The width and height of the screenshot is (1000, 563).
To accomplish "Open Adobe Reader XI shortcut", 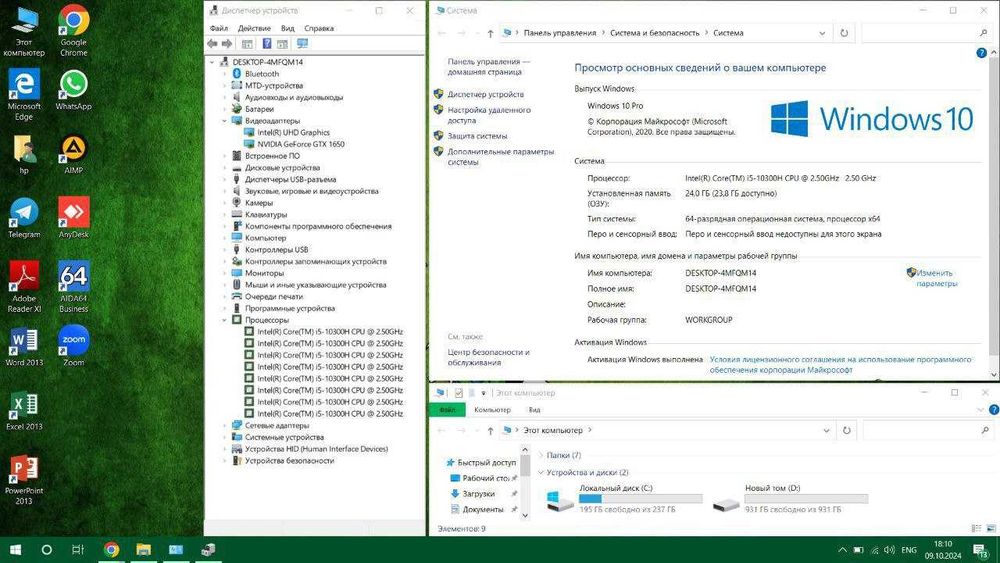I will 24,287.
